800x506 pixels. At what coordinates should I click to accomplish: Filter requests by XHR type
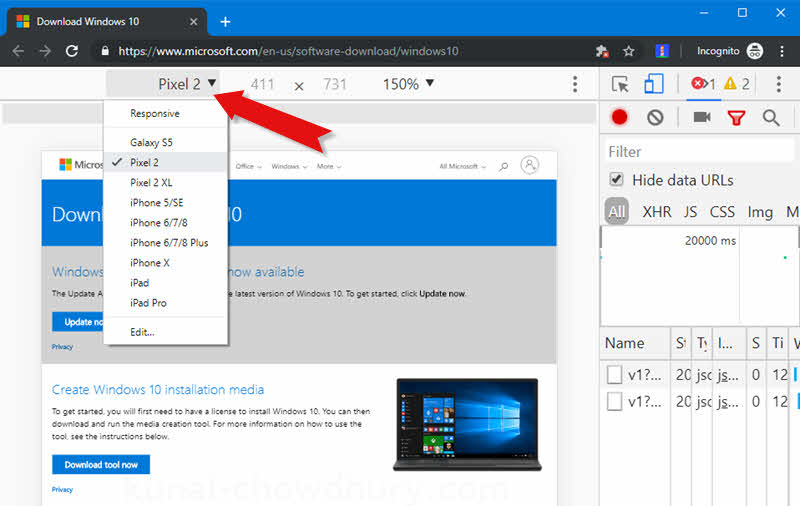(657, 212)
